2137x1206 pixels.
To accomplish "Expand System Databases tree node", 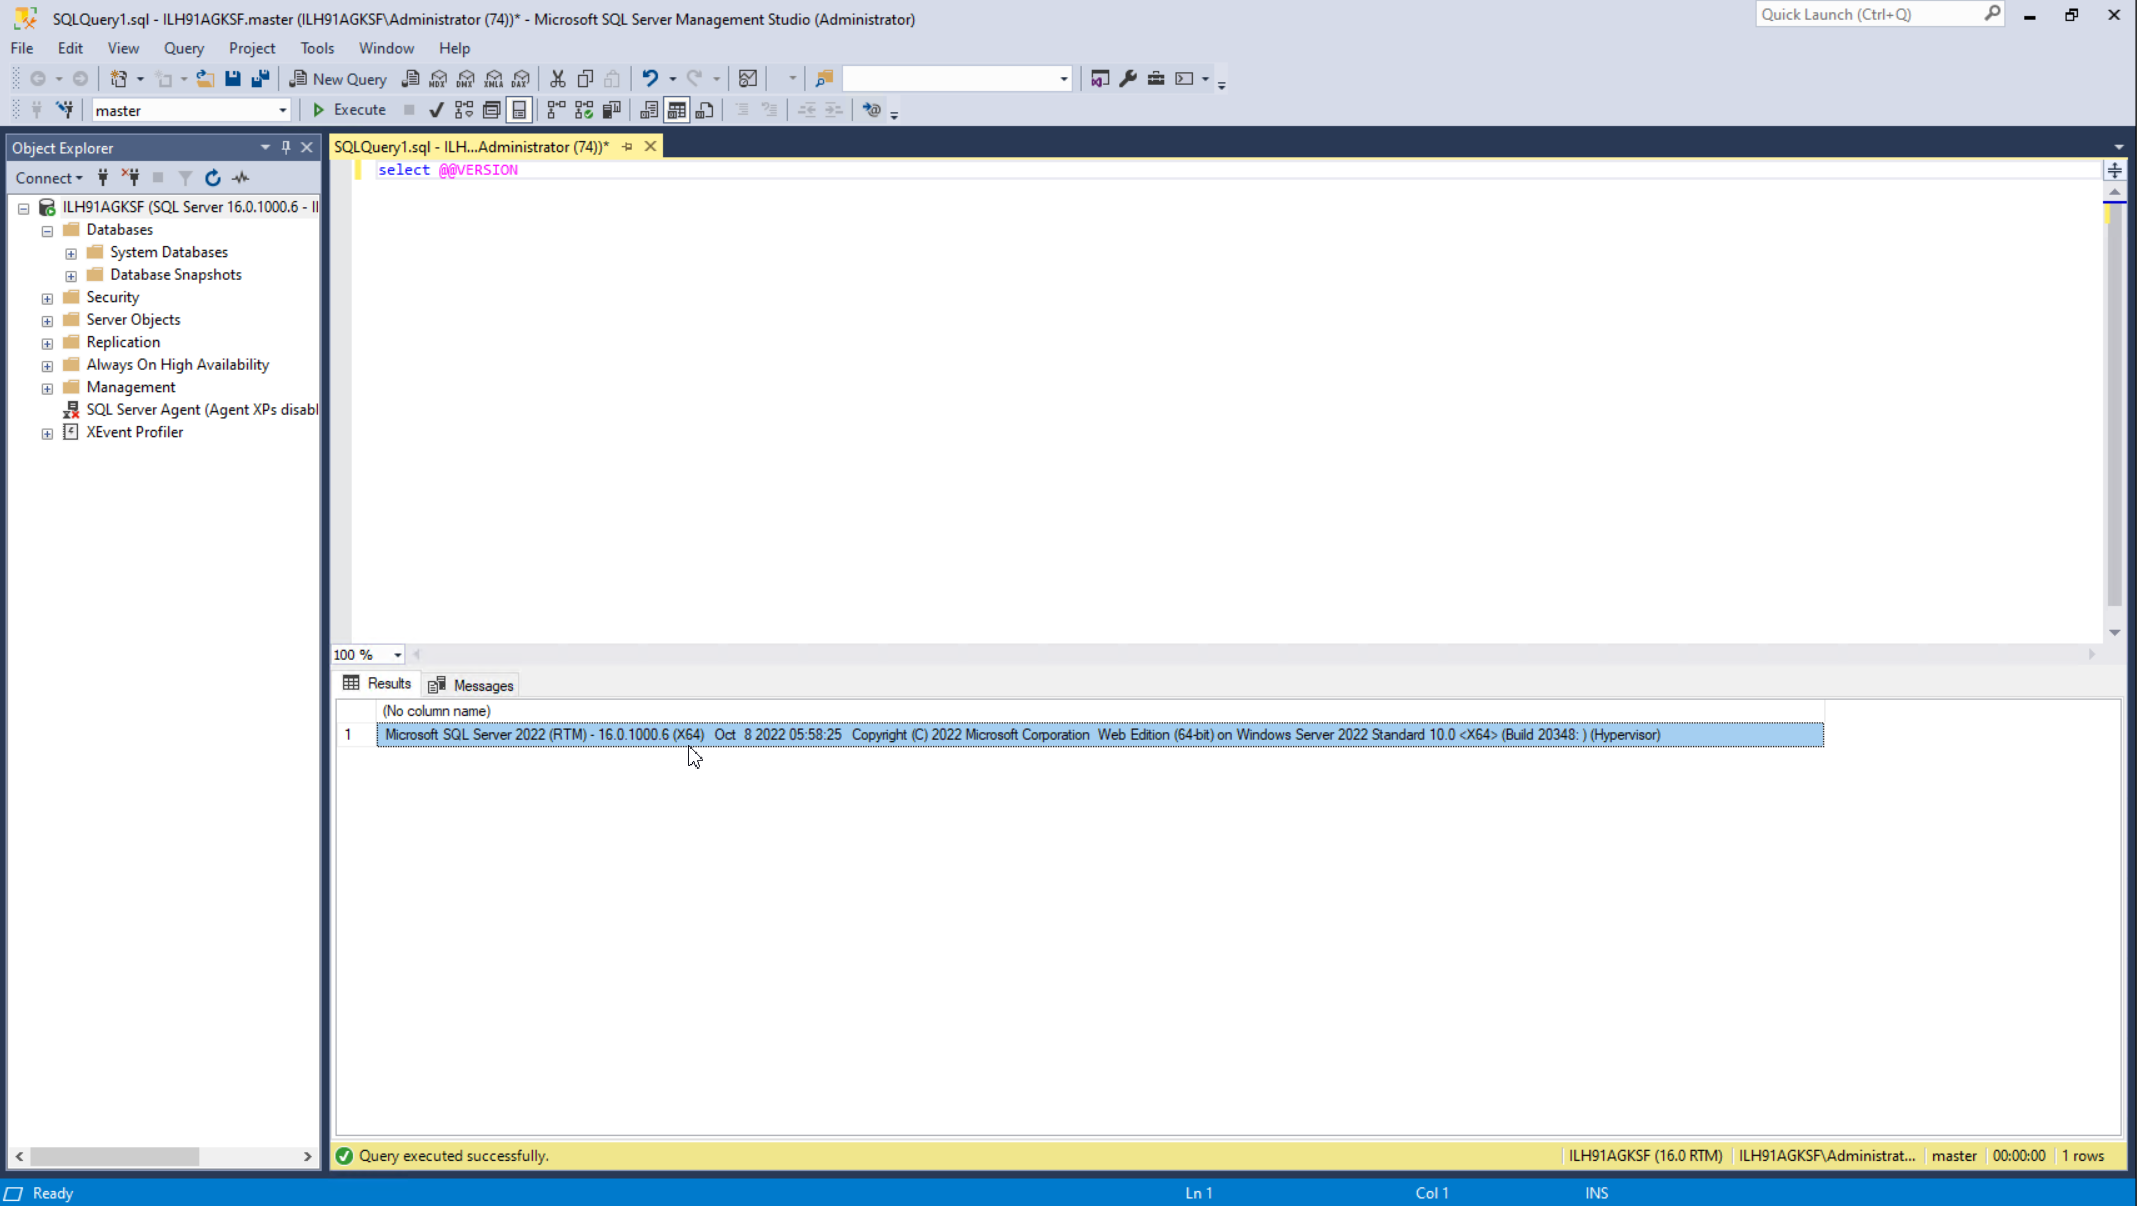I will (x=71, y=253).
